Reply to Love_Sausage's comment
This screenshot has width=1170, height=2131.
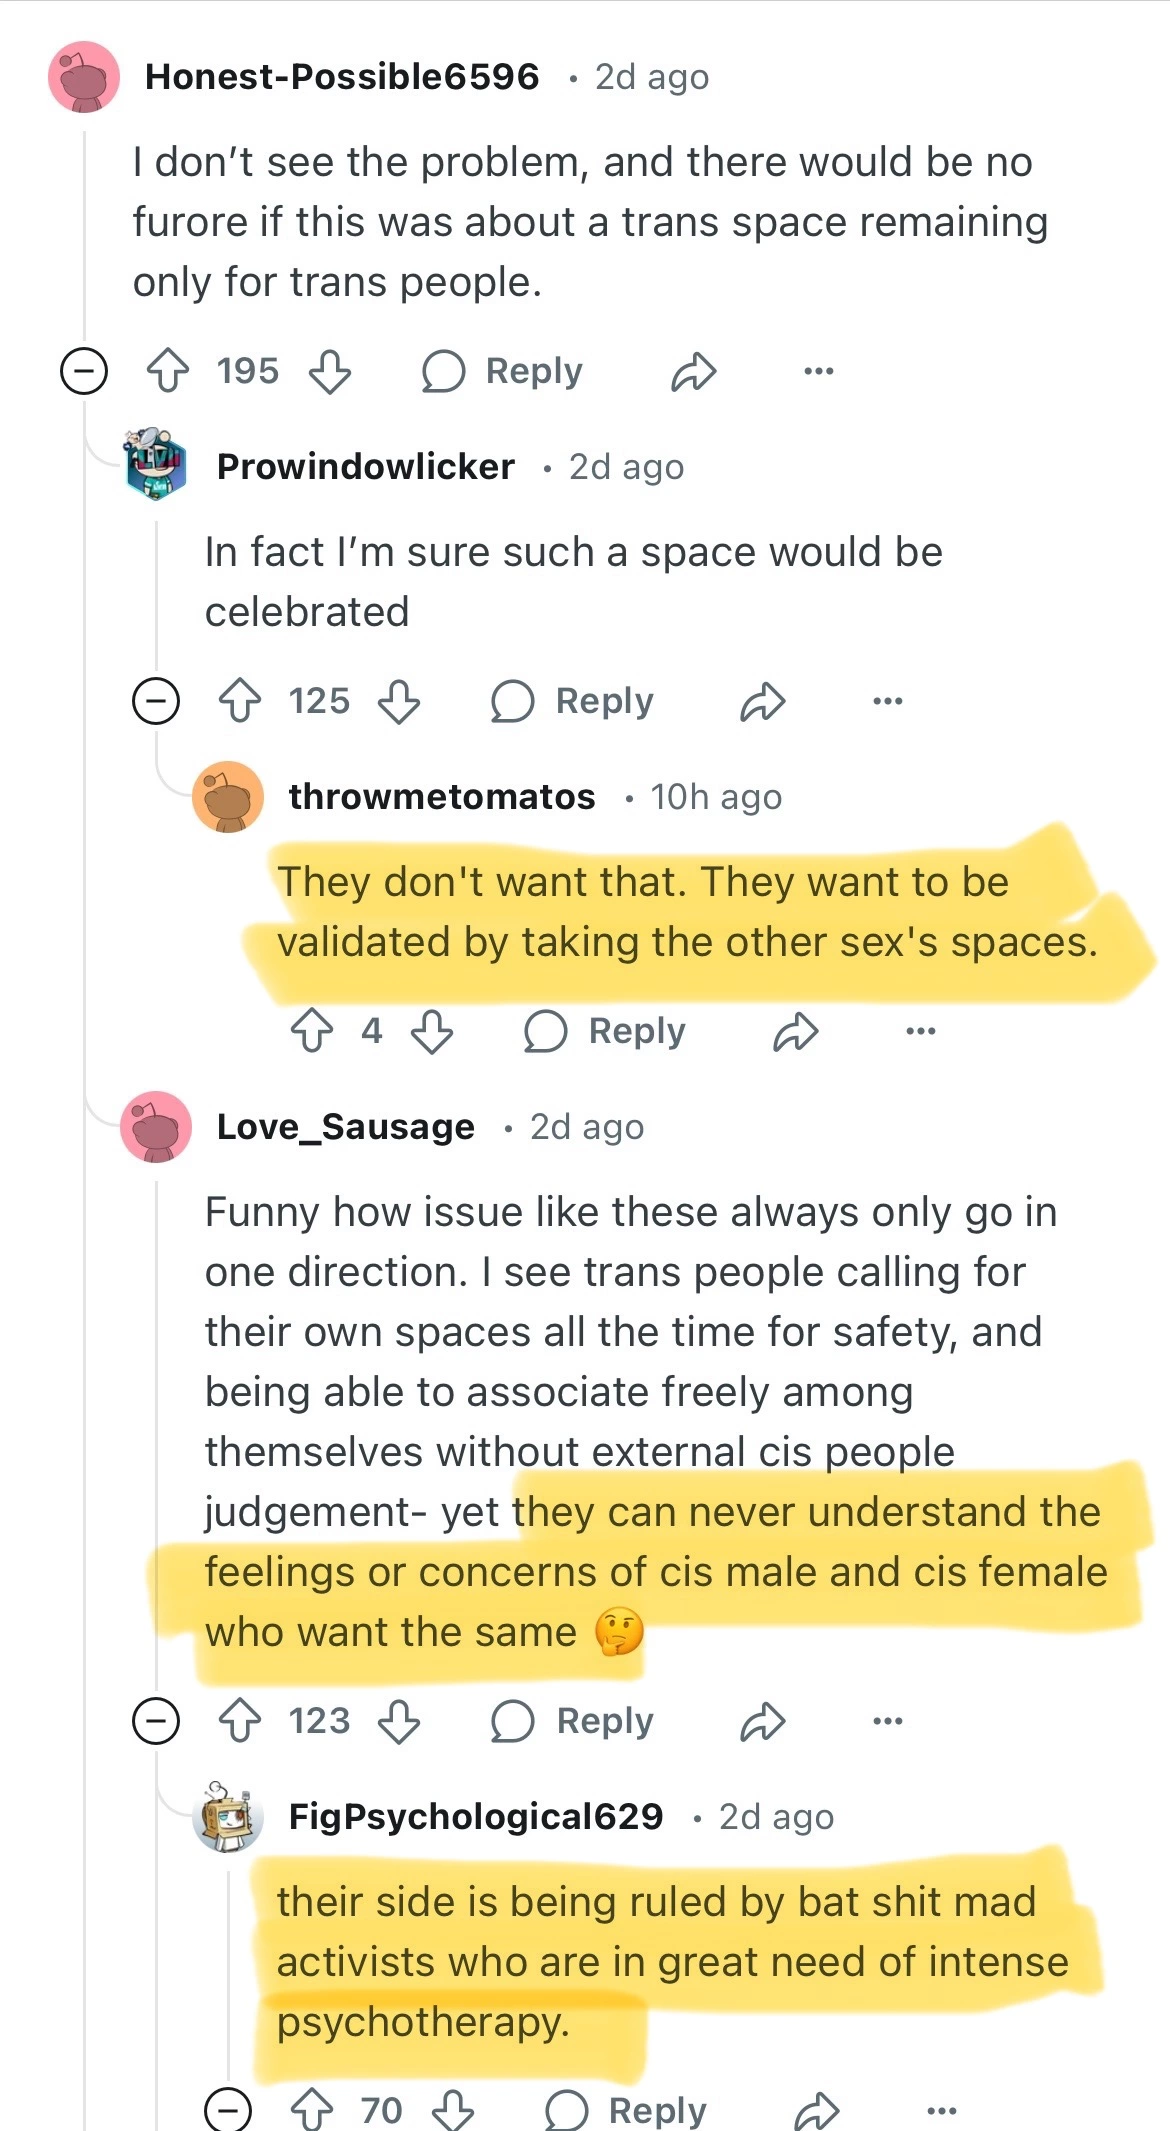pyautogui.click(x=573, y=1721)
